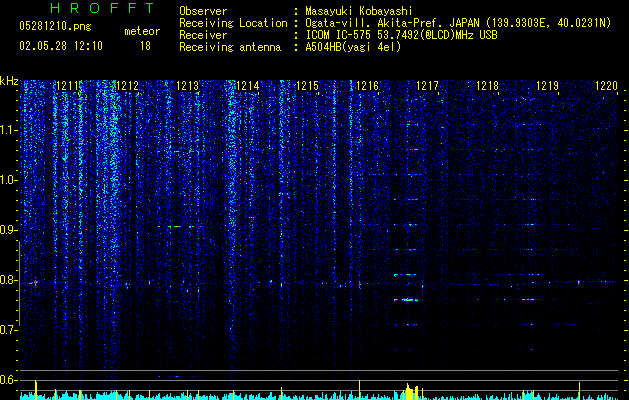Viewport: 629px width, 400px height.
Task: Click the A504HB(yagi 4el) antenna text
Action: [x=353, y=47]
